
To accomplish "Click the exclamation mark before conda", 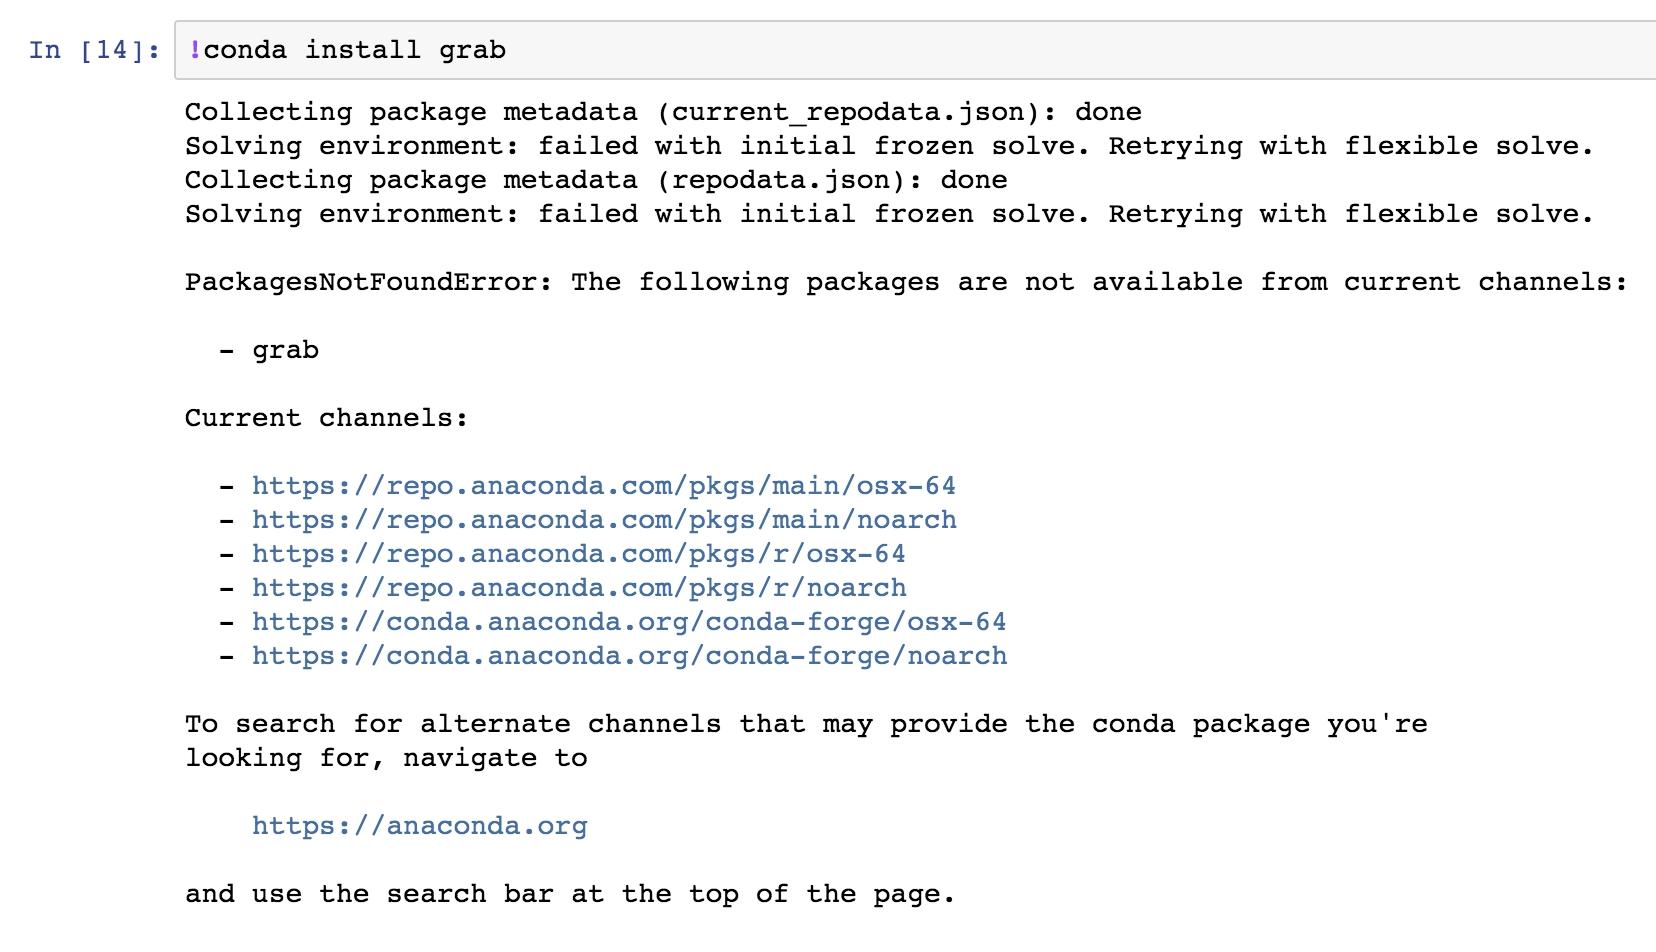I will point(195,50).
